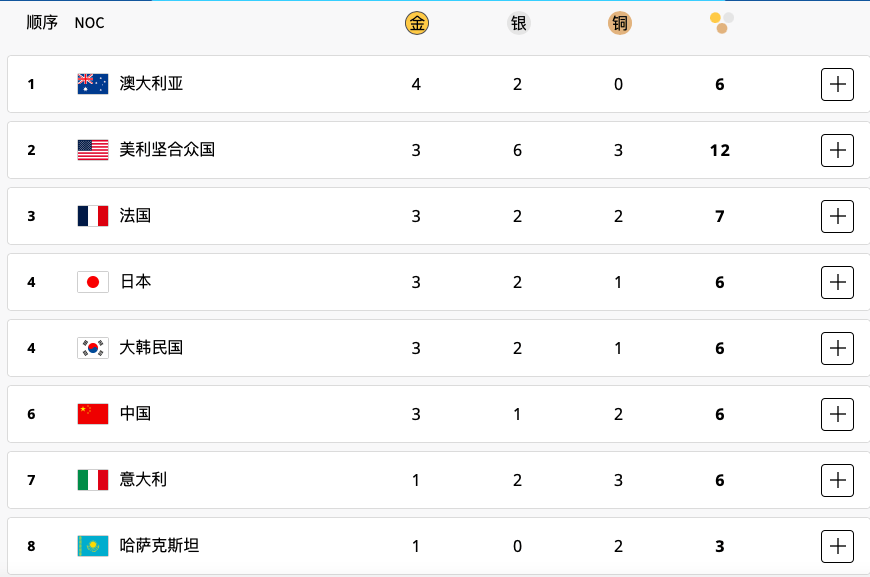This screenshot has width=870, height=577.
Task: Expand the row for 大韩民国
Action: point(837,348)
